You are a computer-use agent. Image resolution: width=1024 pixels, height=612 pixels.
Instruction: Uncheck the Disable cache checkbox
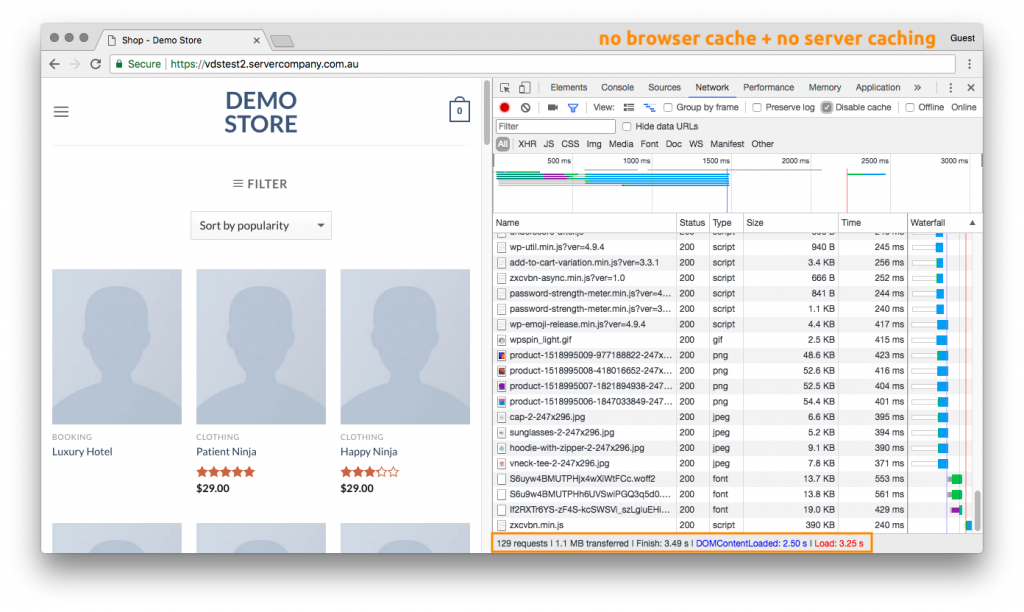tap(827, 107)
